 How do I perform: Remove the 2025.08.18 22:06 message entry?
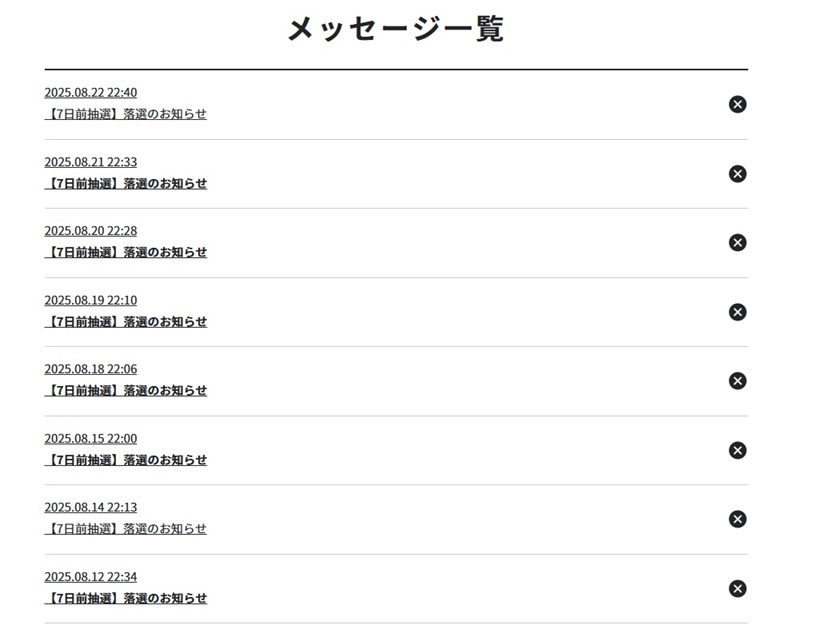pyautogui.click(x=737, y=381)
